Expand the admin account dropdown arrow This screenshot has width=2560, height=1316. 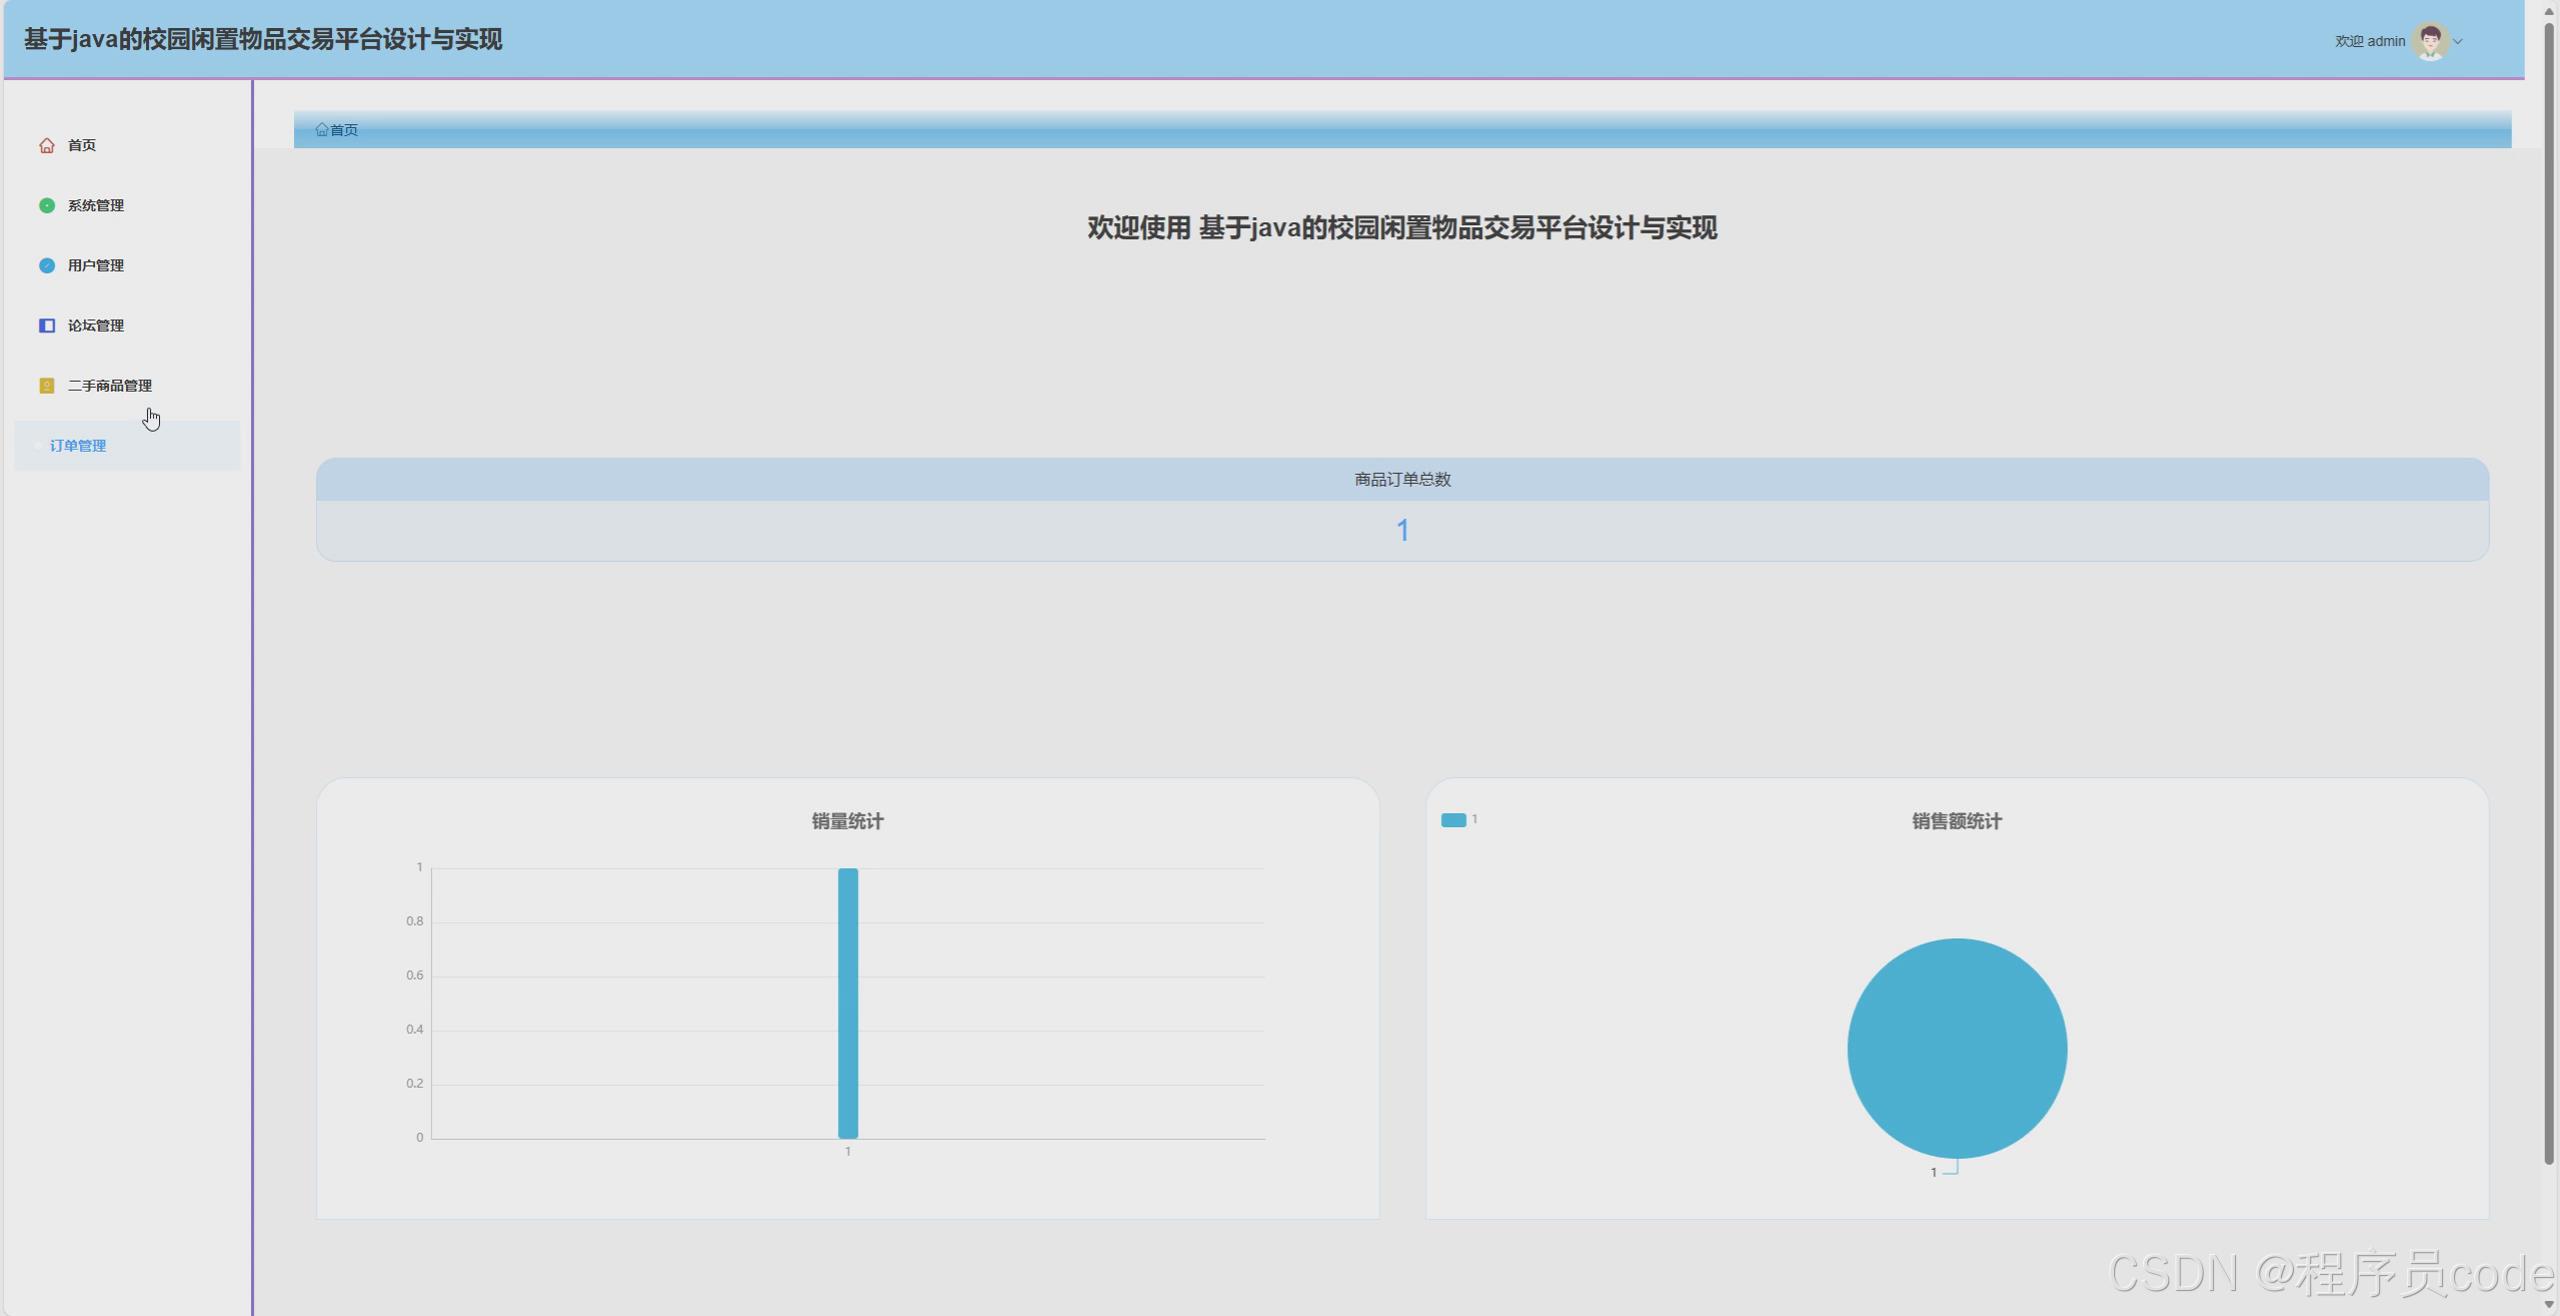2458,42
